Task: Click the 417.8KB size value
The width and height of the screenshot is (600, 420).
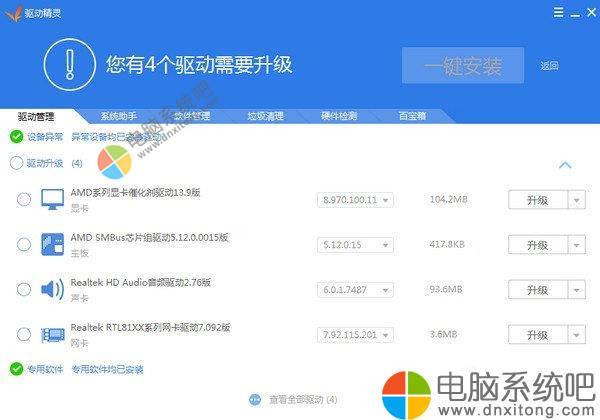Action: [447, 244]
